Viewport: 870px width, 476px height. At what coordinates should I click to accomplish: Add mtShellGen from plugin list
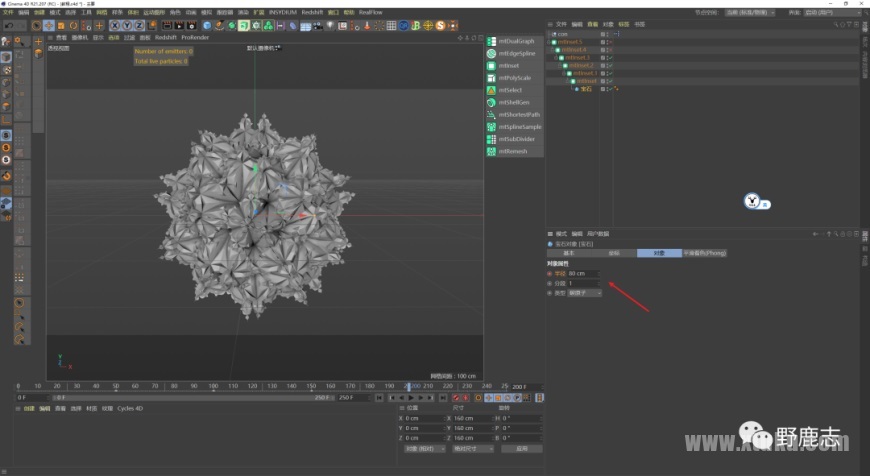(x=514, y=102)
